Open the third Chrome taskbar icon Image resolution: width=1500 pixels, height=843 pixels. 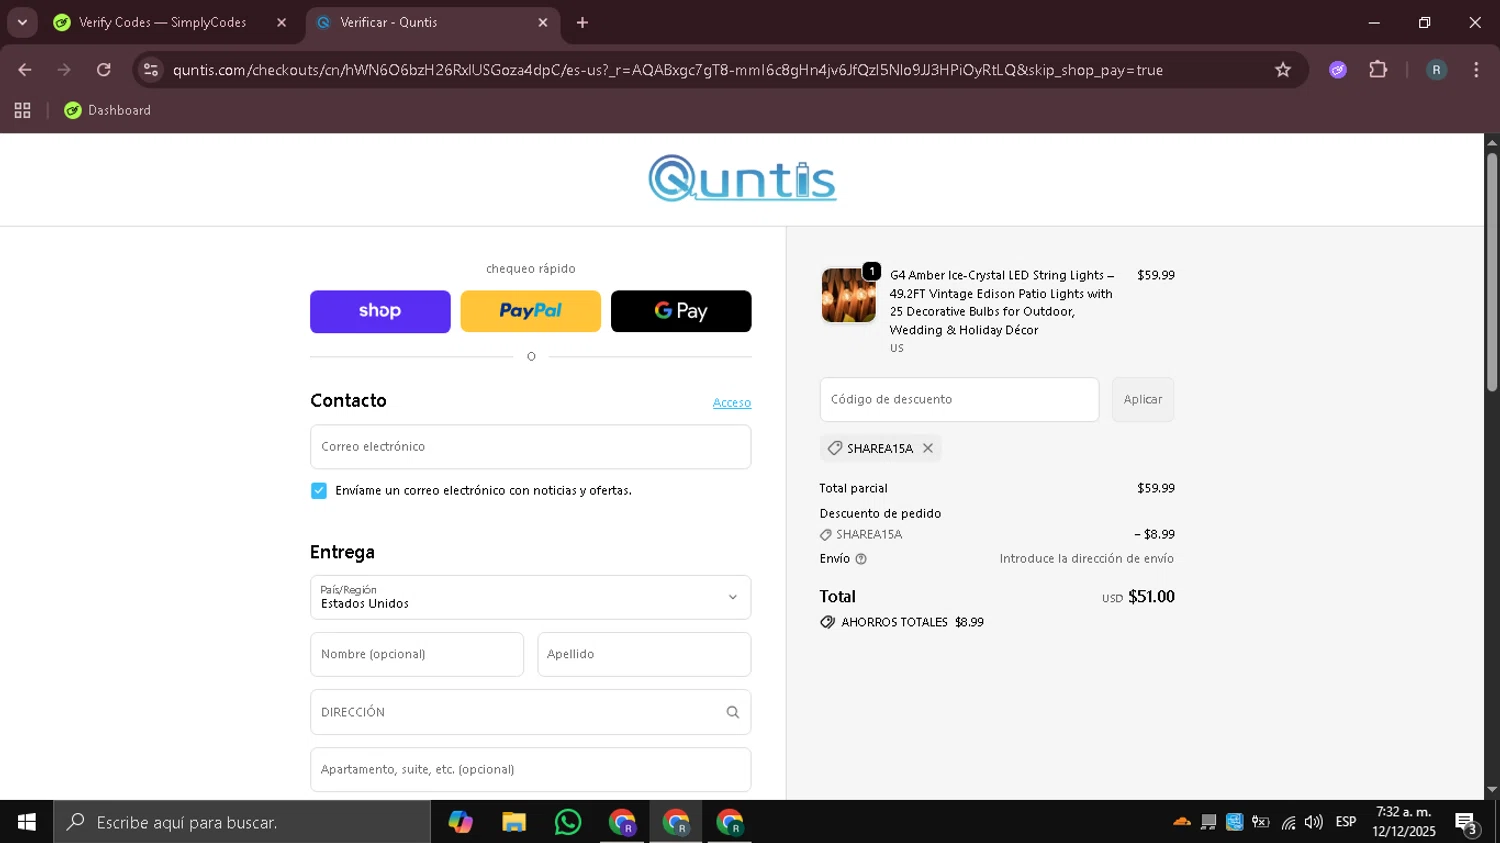730,822
